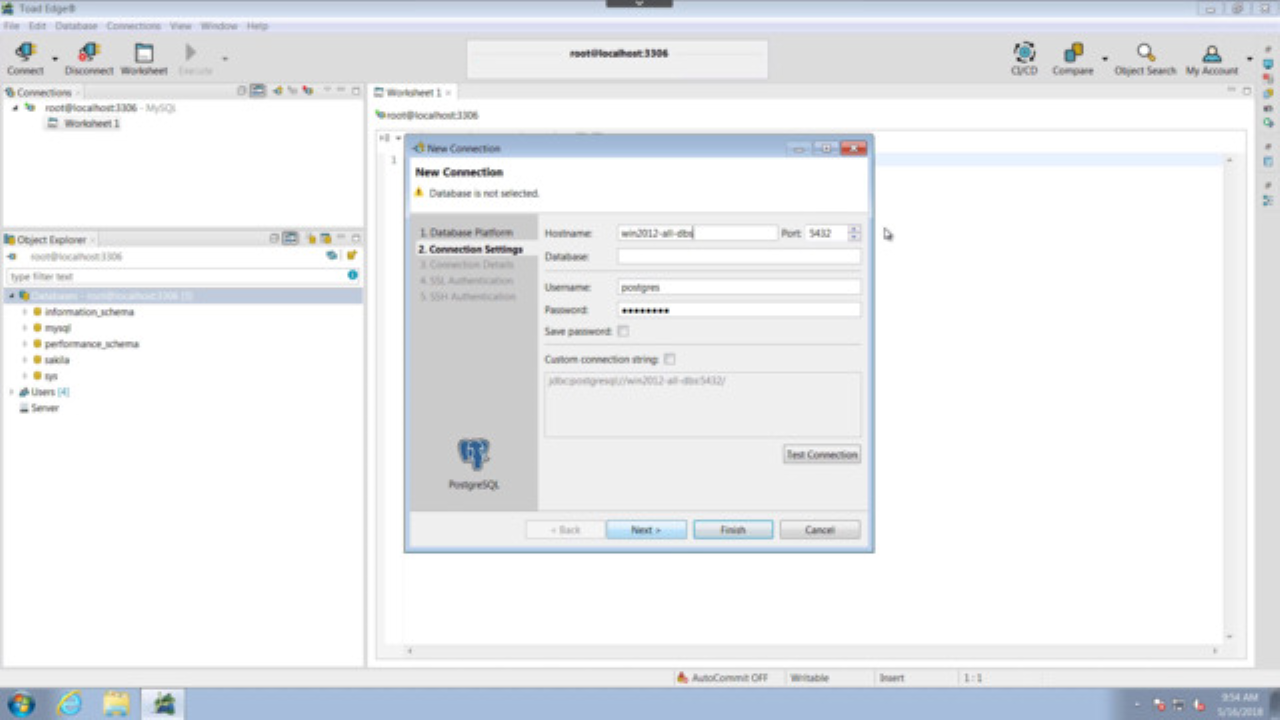Viewport: 1280px width, 720px height.
Task: Click the Connect toolbar icon
Action: 25,59
